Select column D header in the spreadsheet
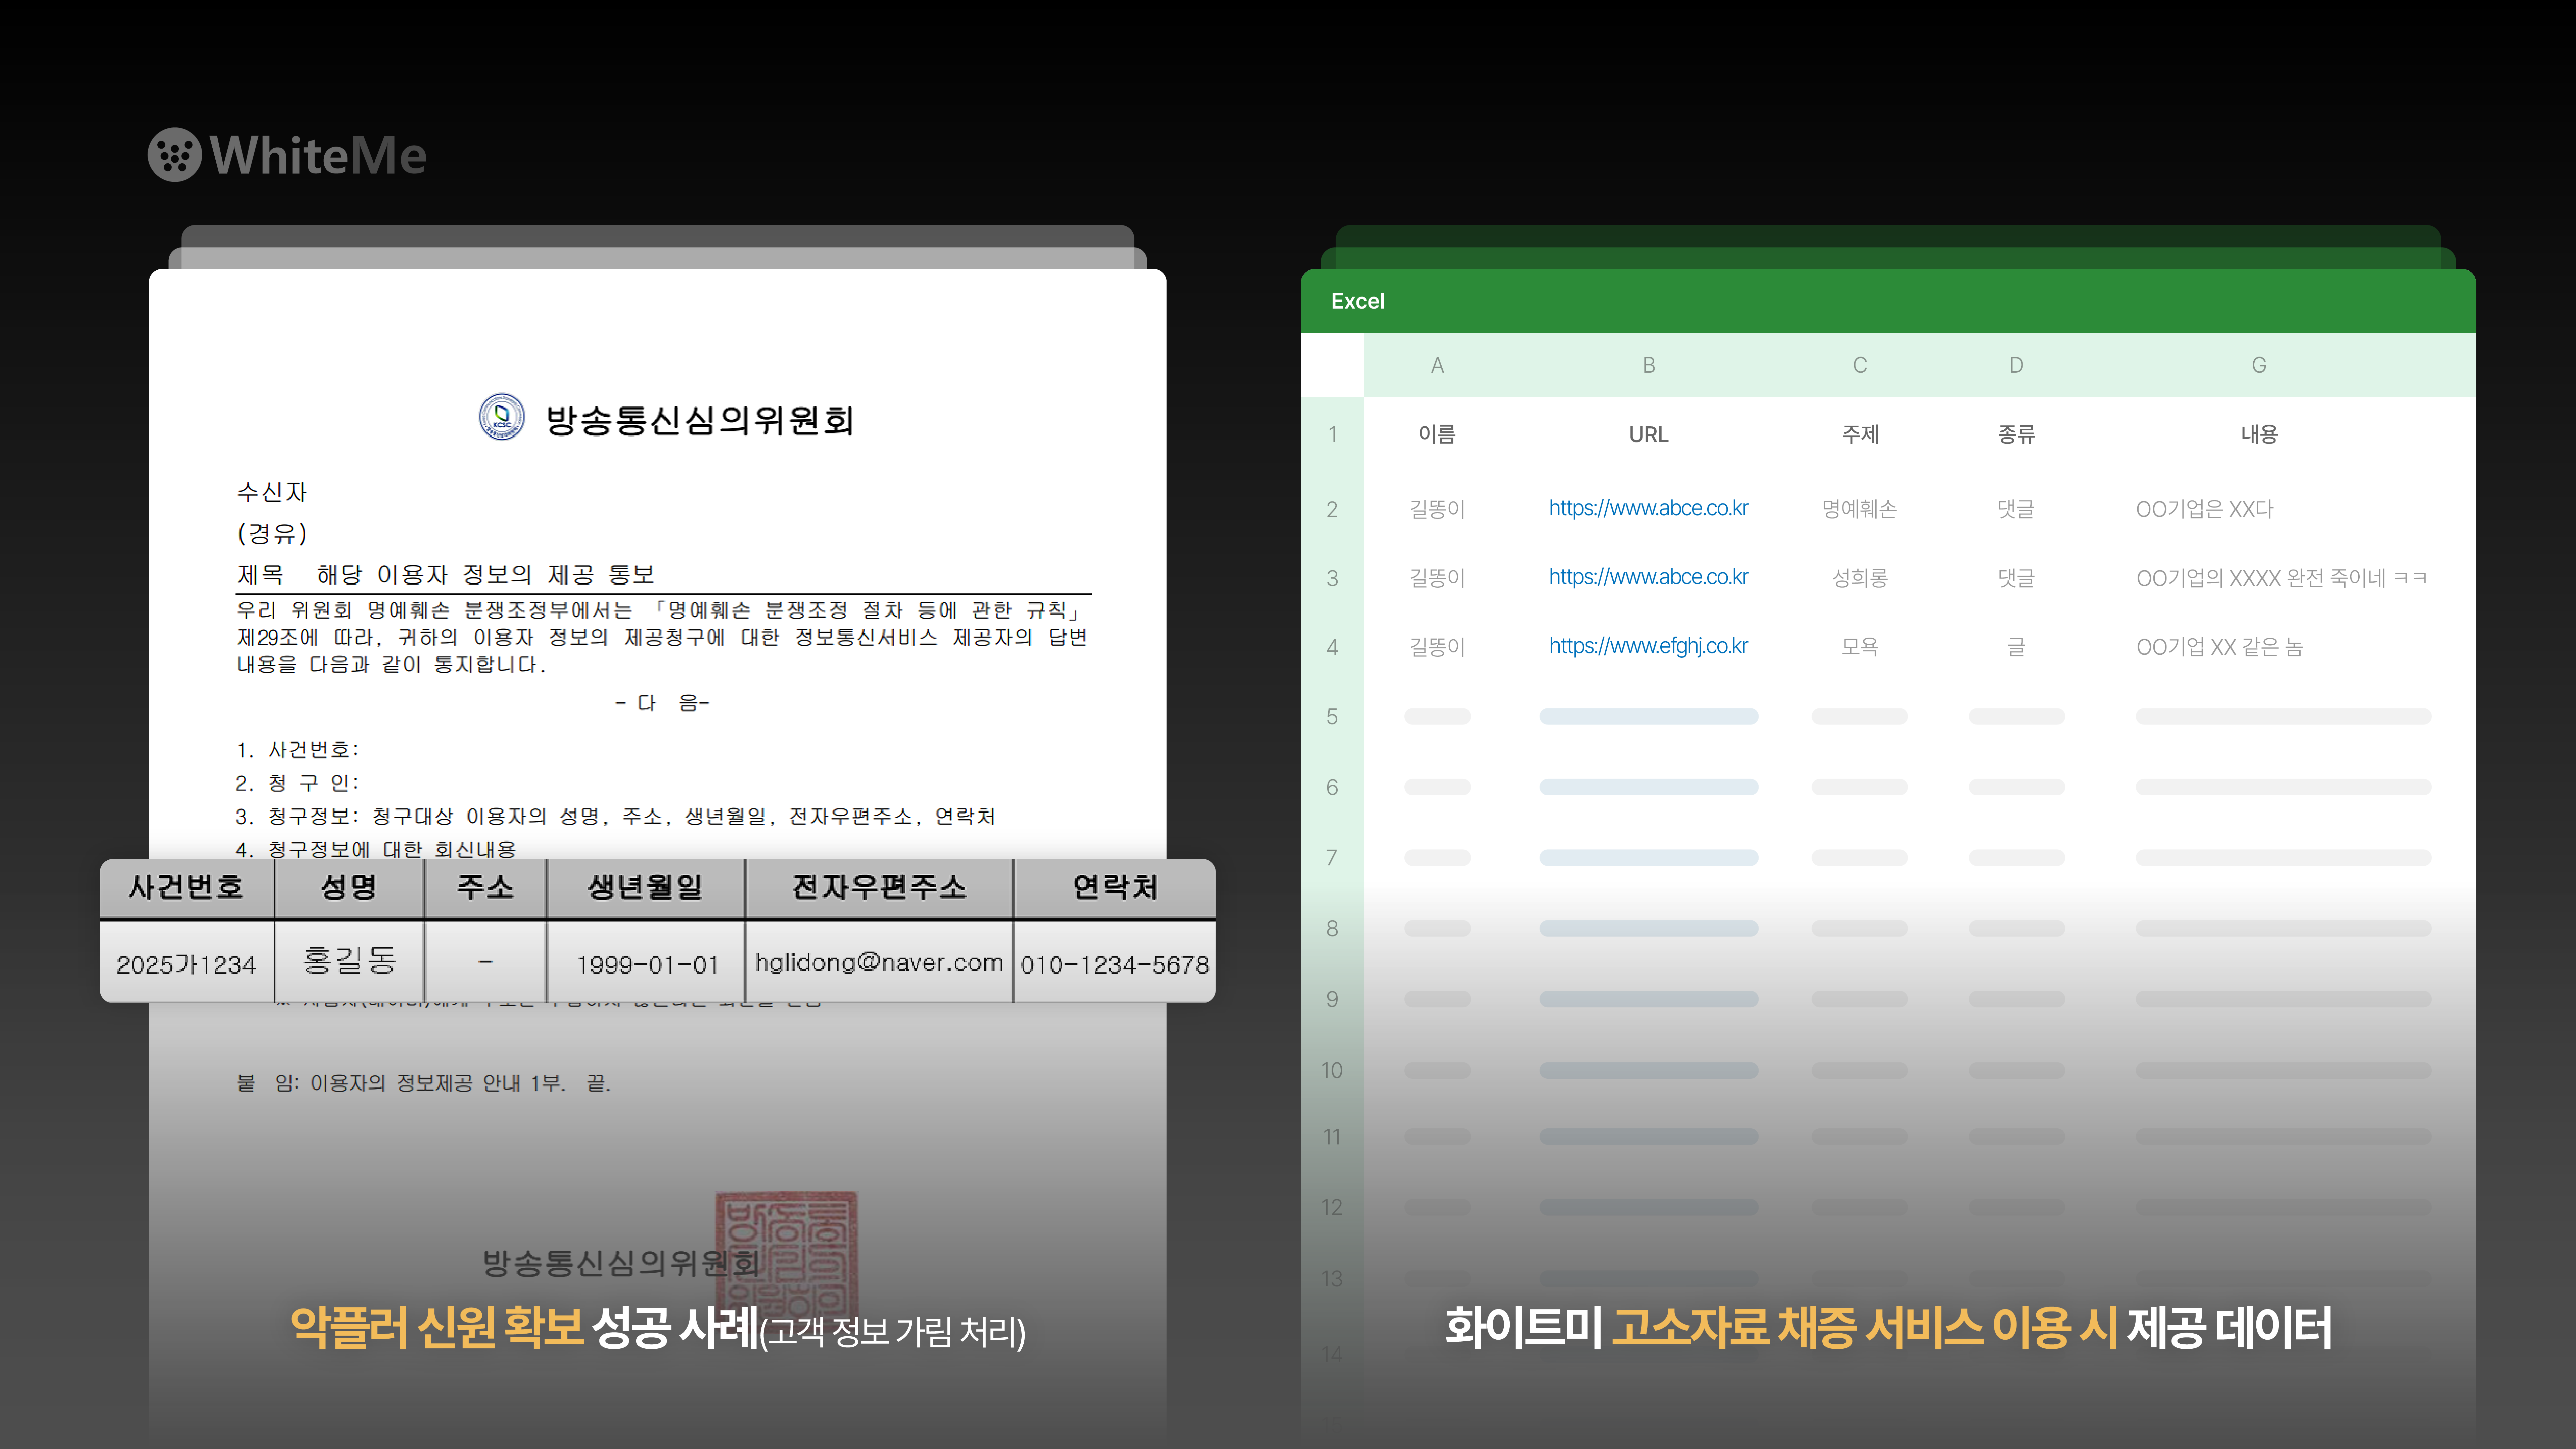Screen dimensions: 2576x1449 2016,365
